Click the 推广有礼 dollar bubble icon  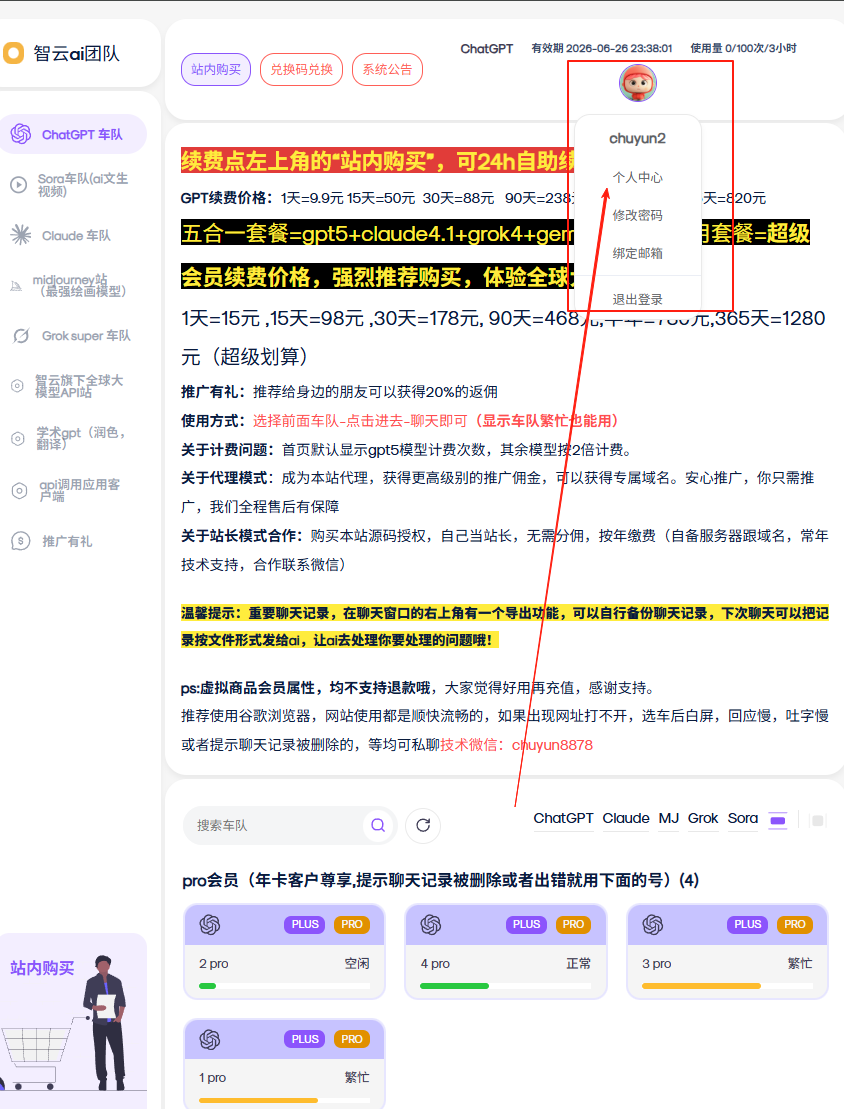click(x=20, y=541)
